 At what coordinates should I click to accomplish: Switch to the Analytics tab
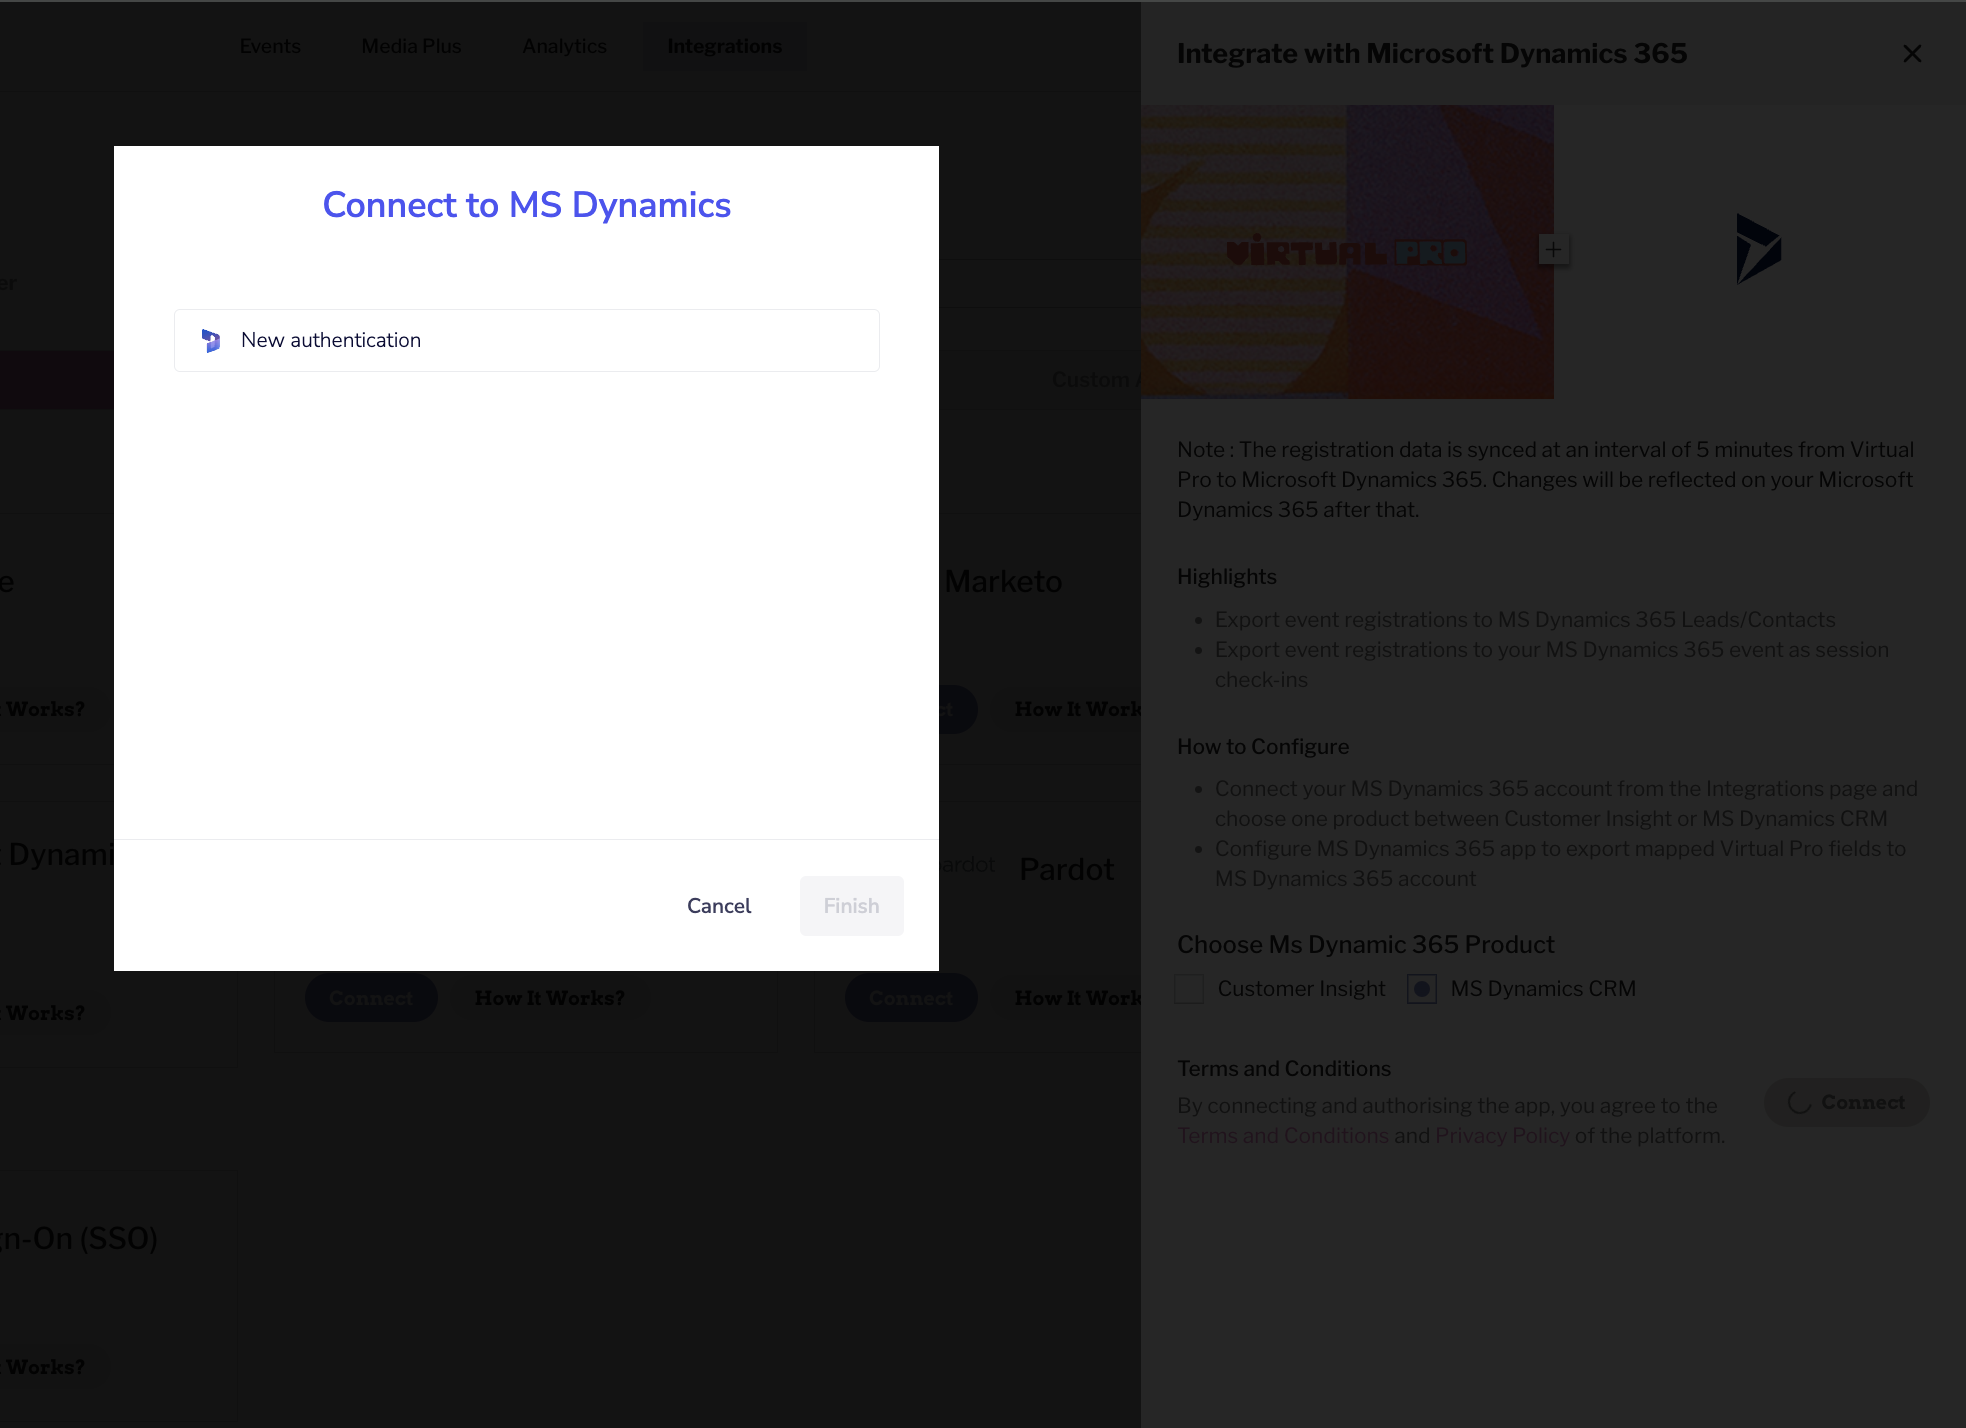click(x=564, y=46)
